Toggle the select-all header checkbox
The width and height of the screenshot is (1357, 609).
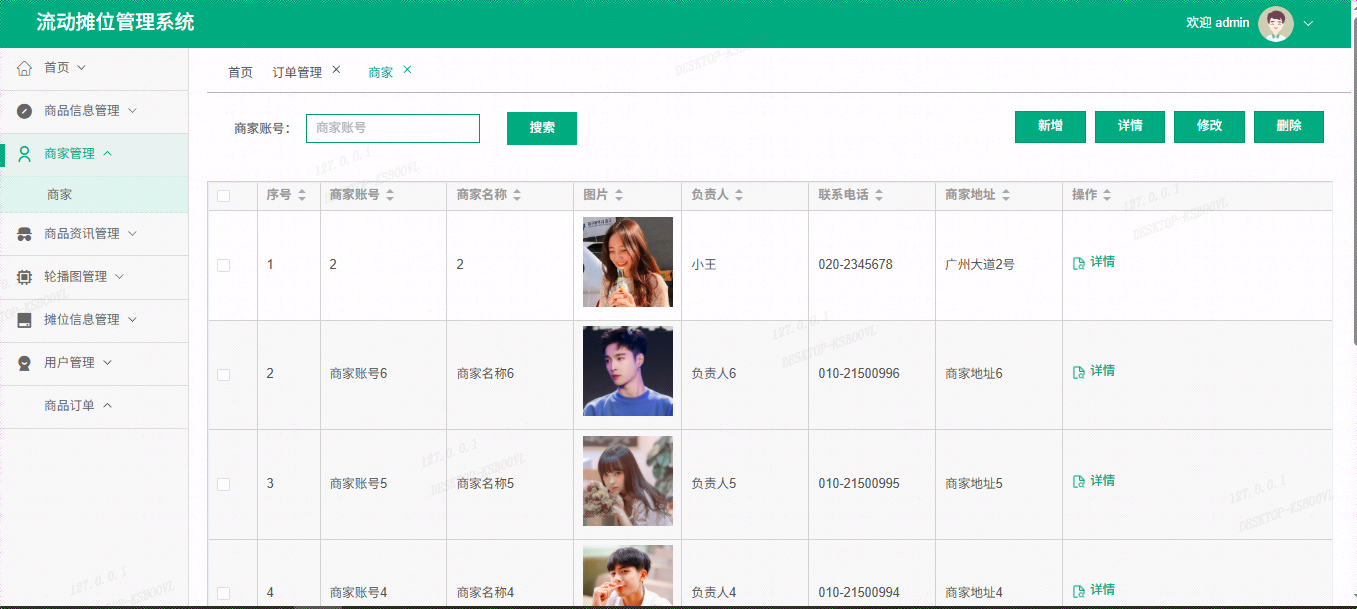224,196
